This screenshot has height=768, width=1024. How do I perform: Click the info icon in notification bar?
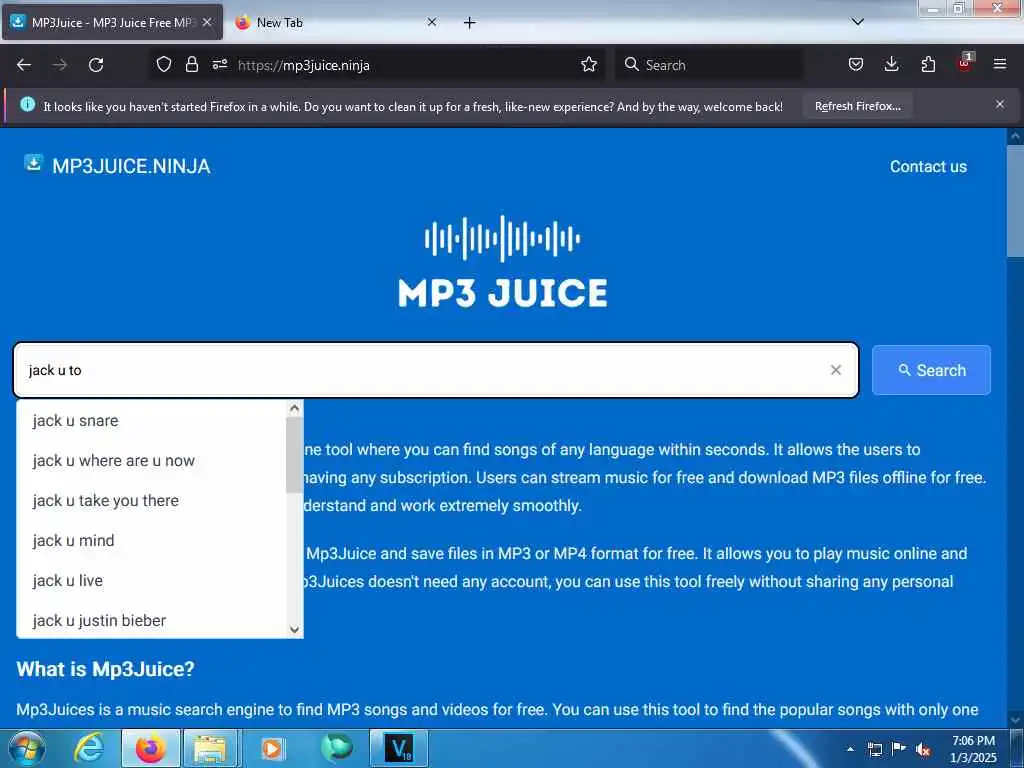click(27, 104)
